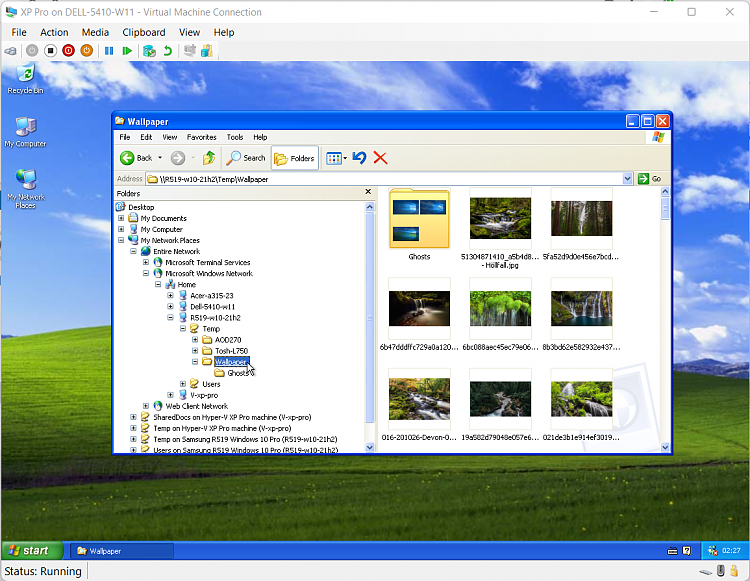
Task: Collapse the Entire Network node
Action: click(x=133, y=251)
